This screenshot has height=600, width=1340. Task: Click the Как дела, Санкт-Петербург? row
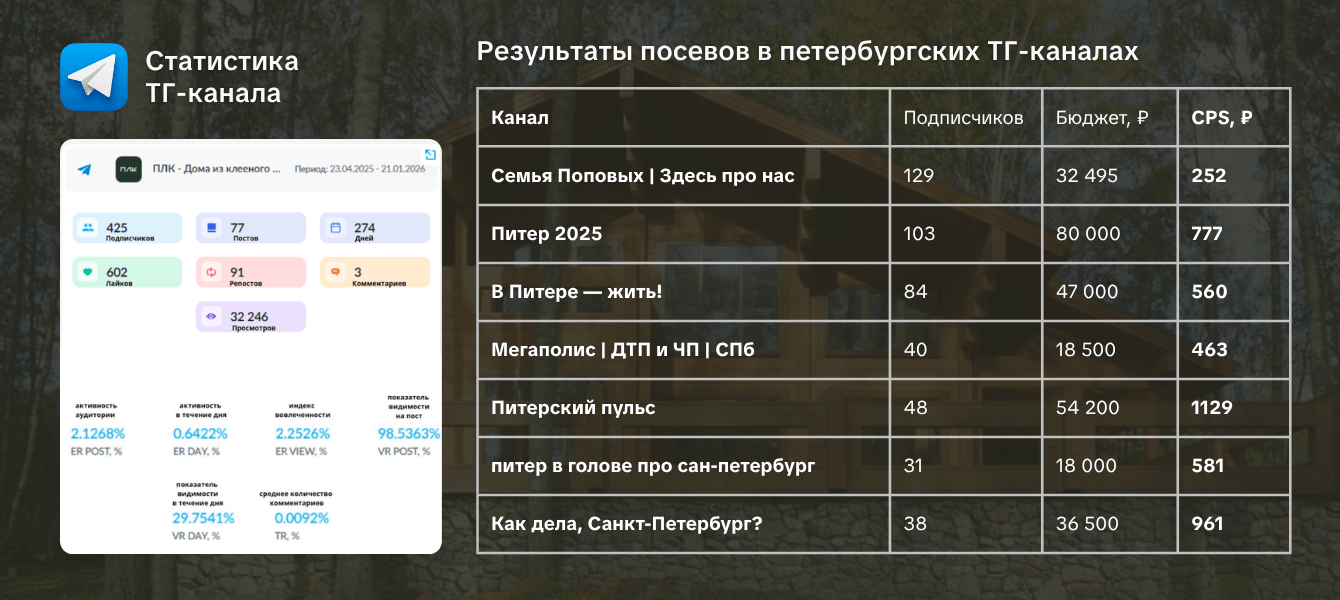pos(884,524)
